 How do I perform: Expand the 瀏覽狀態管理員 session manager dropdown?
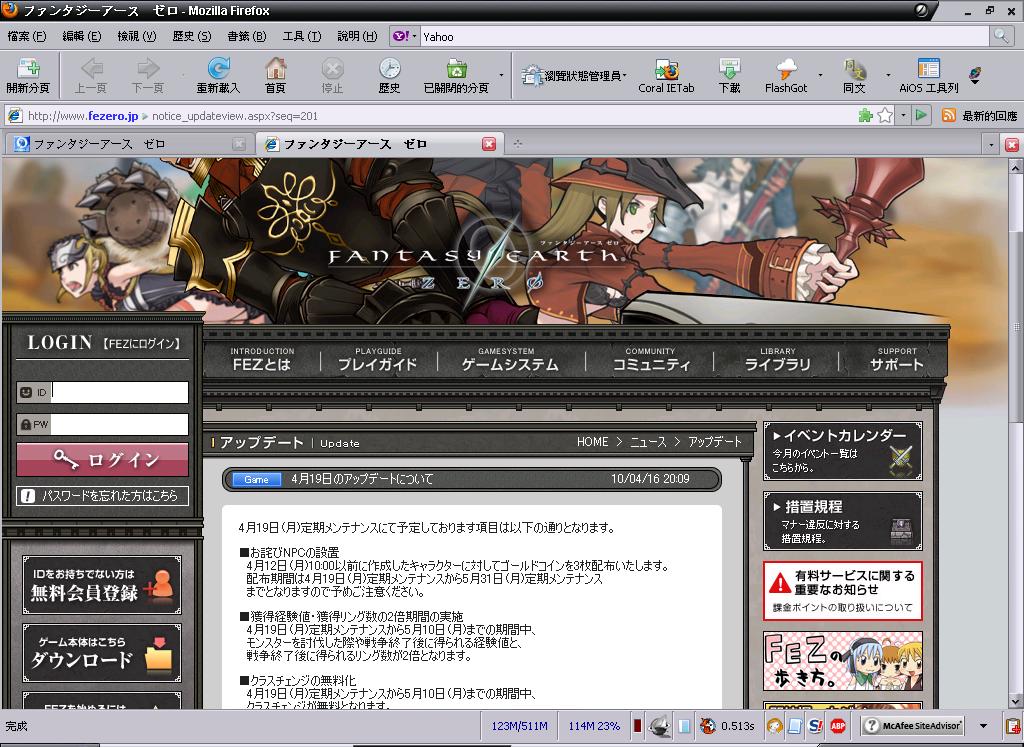625,75
